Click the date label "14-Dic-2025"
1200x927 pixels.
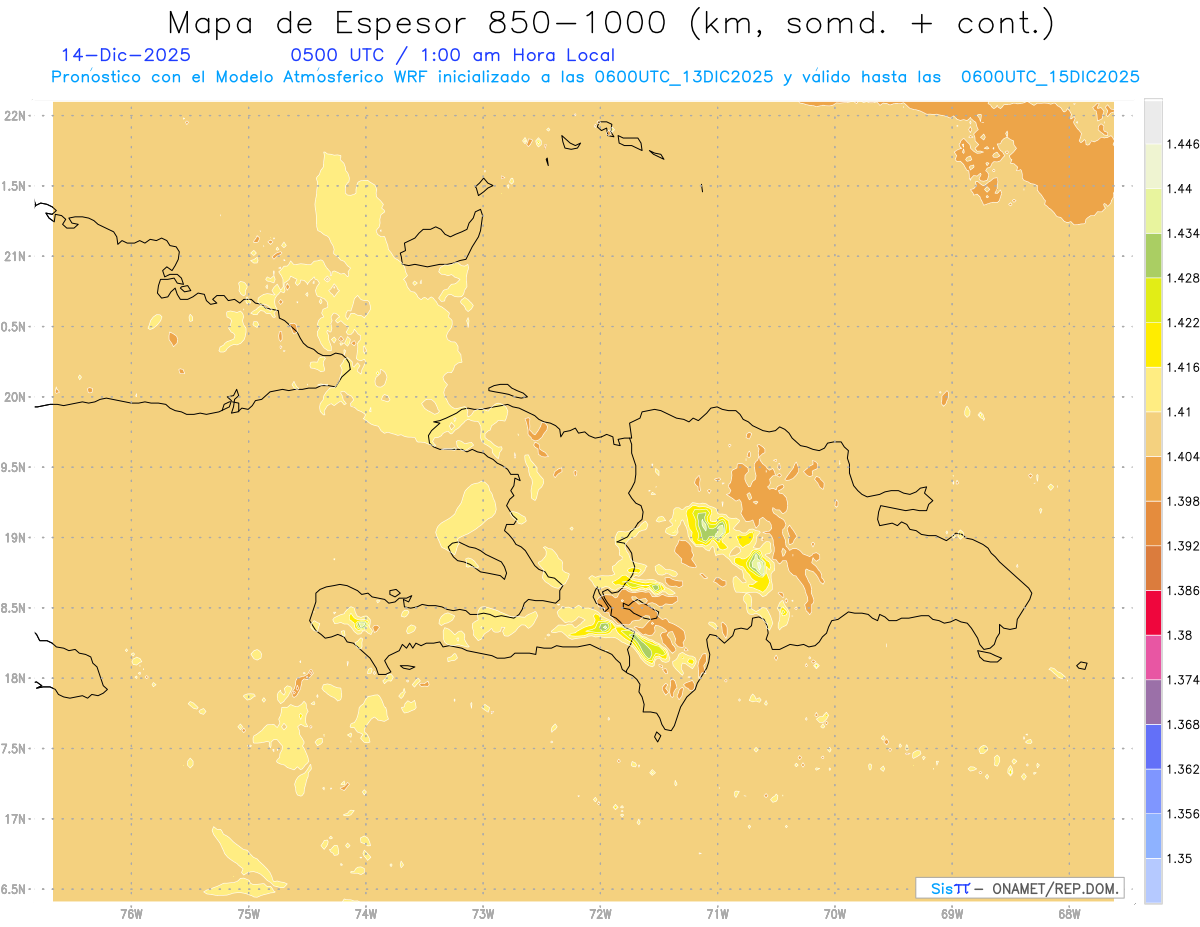(126, 56)
